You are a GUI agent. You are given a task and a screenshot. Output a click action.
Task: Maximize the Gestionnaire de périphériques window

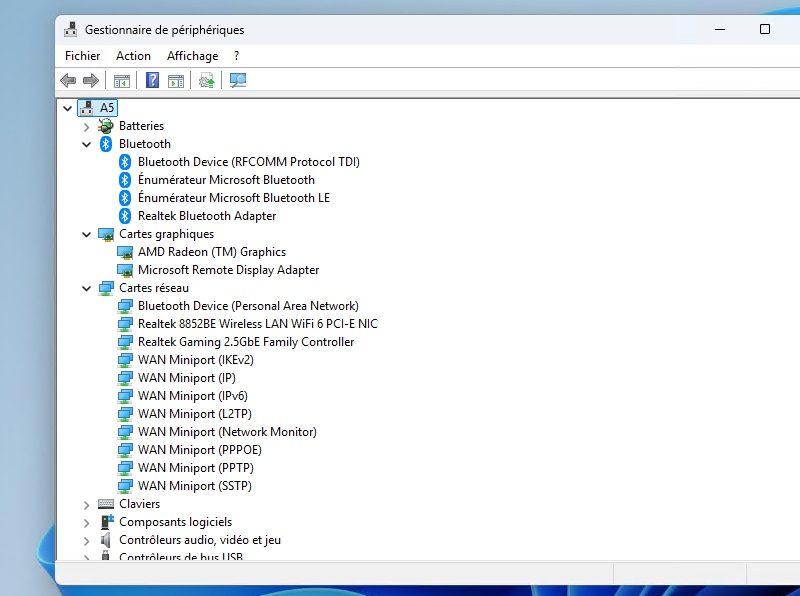(765, 30)
